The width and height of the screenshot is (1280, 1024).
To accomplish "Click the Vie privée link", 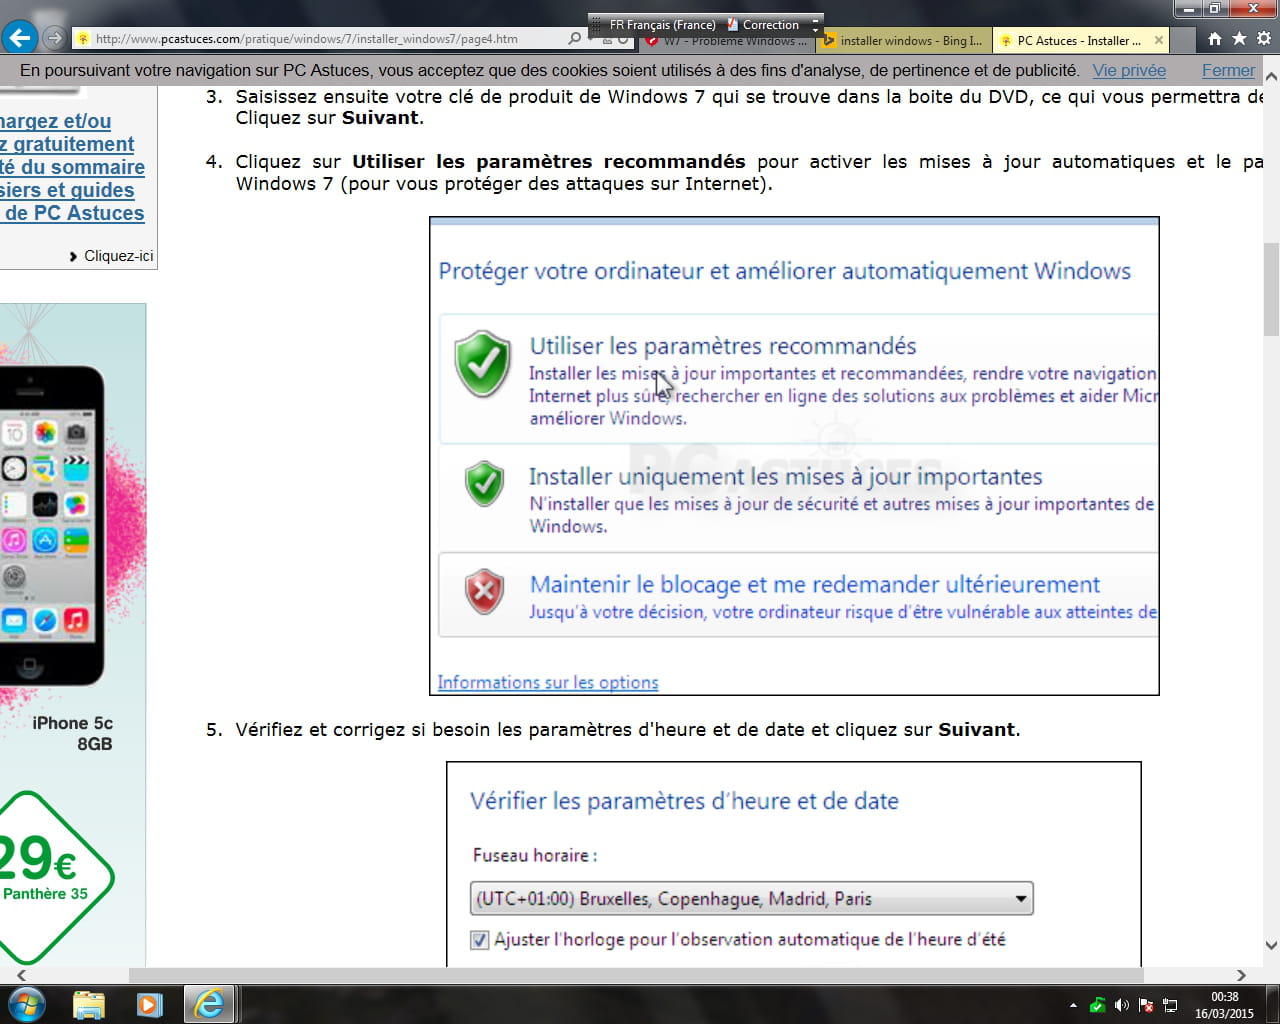I will (x=1129, y=71).
